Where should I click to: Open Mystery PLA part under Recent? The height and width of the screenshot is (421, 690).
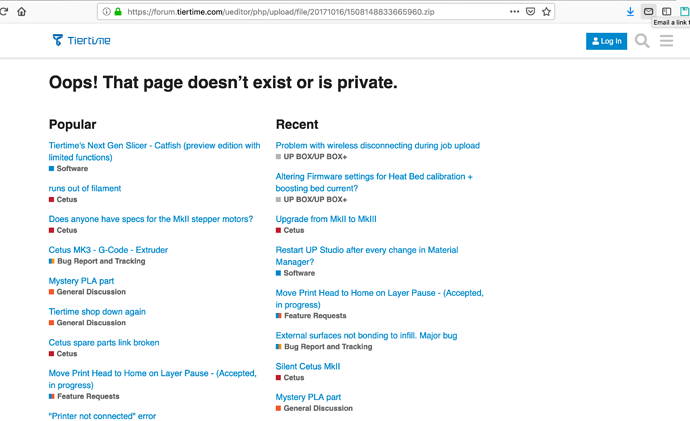[x=308, y=397]
